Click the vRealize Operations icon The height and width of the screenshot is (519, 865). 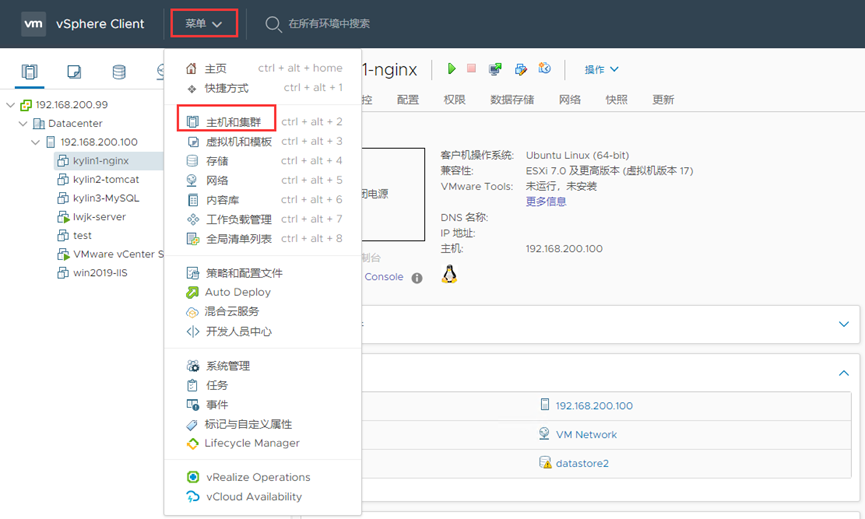(193, 477)
